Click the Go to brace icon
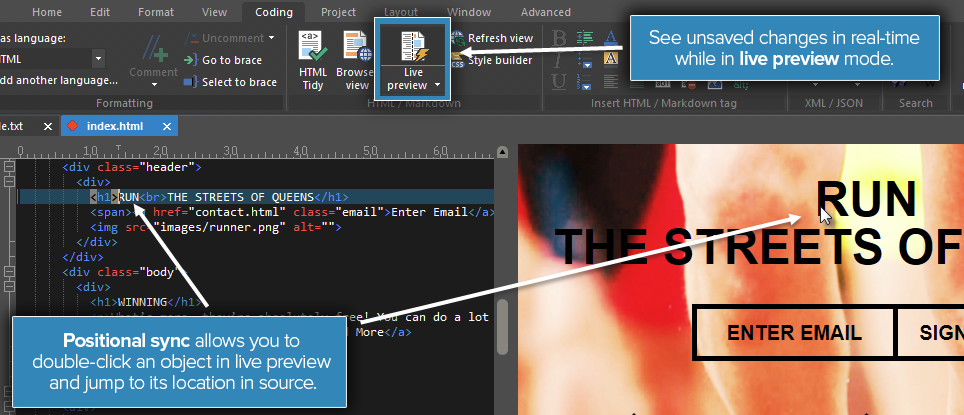 (x=191, y=60)
